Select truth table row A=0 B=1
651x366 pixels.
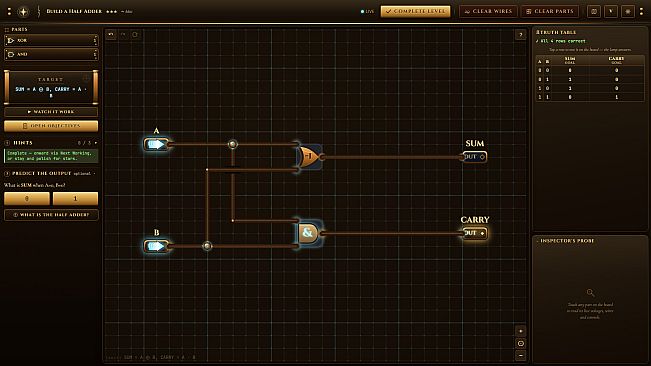[x=590, y=79]
